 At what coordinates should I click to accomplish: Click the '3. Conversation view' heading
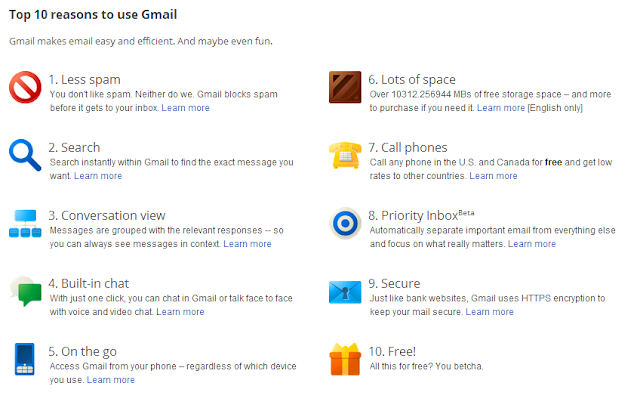pos(107,215)
